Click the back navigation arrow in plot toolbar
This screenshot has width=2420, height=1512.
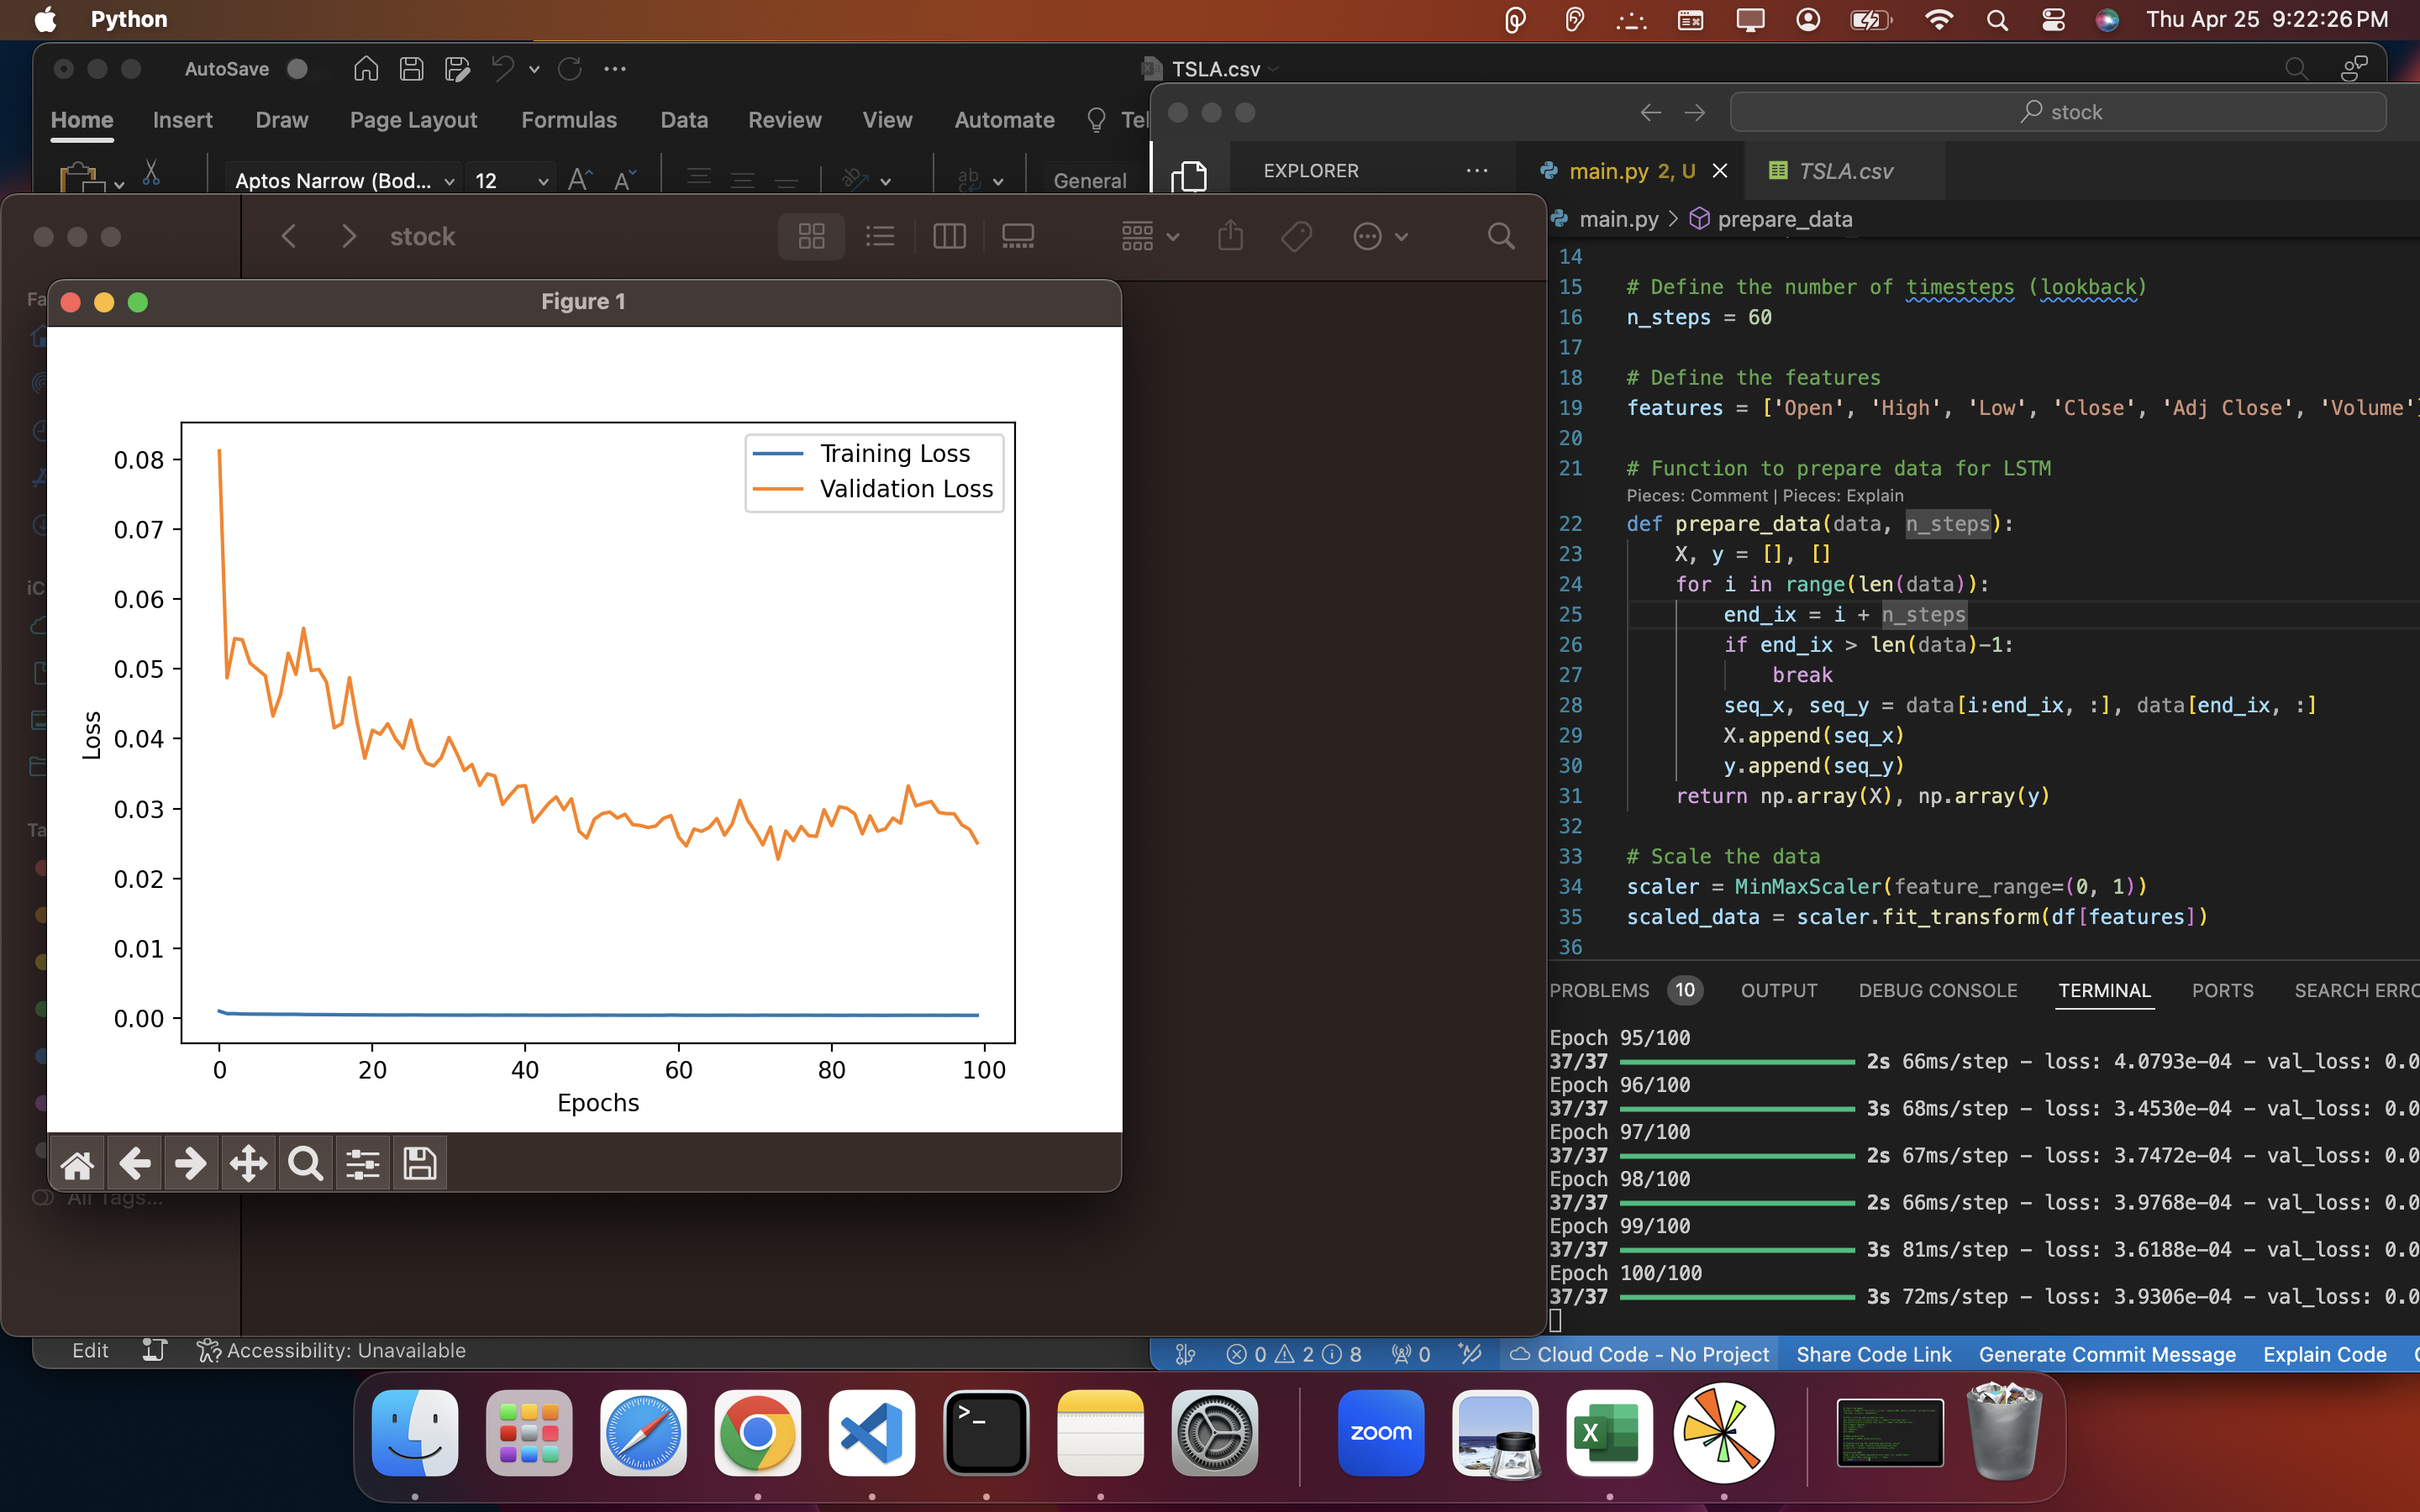[x=138, y=1163]
